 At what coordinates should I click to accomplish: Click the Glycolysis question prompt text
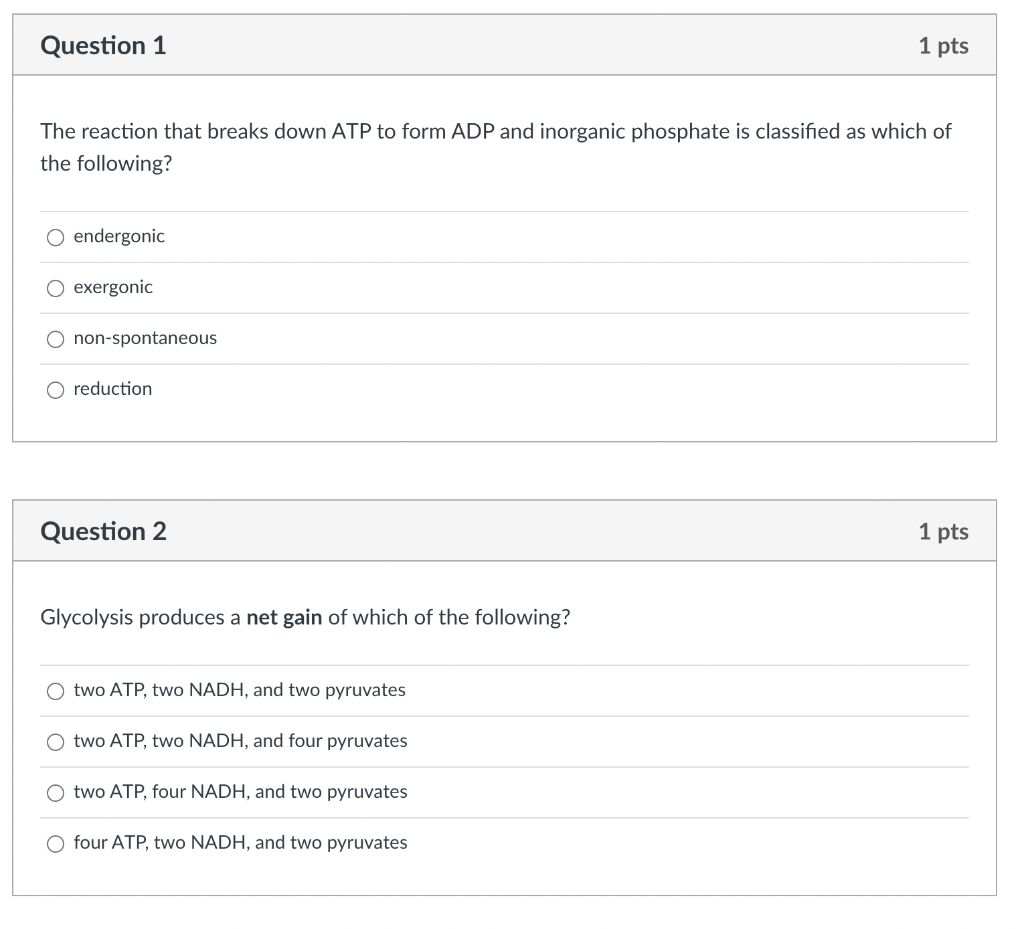pos(305,617)
